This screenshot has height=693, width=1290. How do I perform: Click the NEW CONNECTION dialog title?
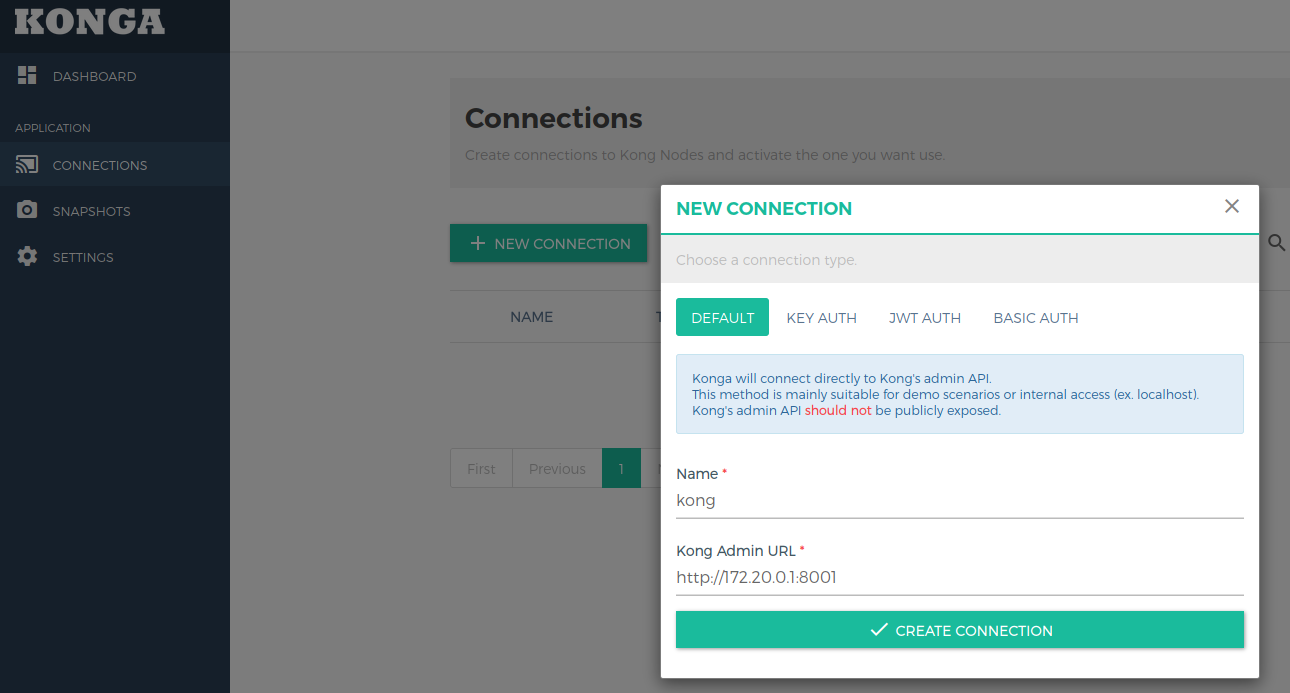[764, 208]
